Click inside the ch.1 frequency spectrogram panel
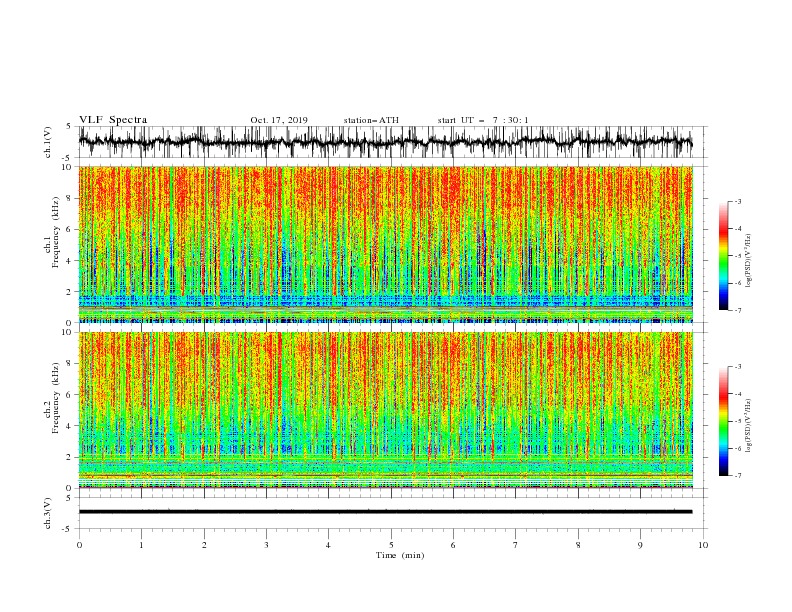Image resolution: width=792 pixels, height=612 pixels. coord(386,244)
